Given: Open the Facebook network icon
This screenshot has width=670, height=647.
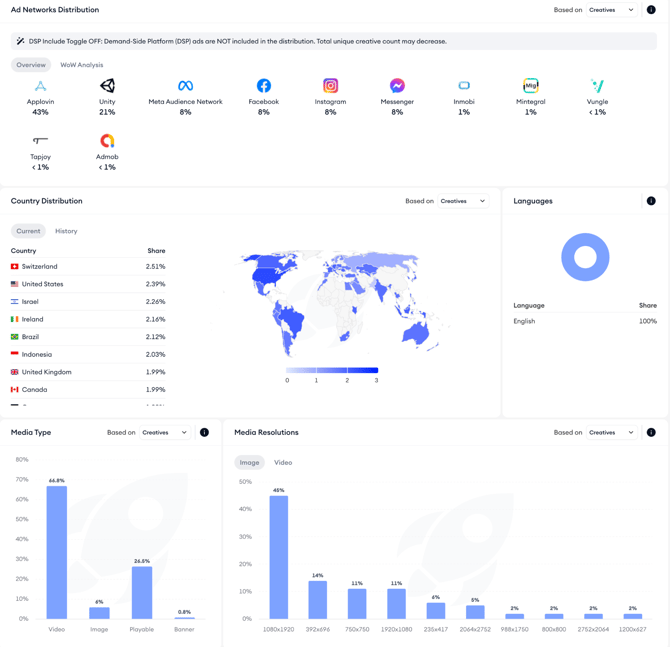Looking at the screenshot, I should [264, 86].
